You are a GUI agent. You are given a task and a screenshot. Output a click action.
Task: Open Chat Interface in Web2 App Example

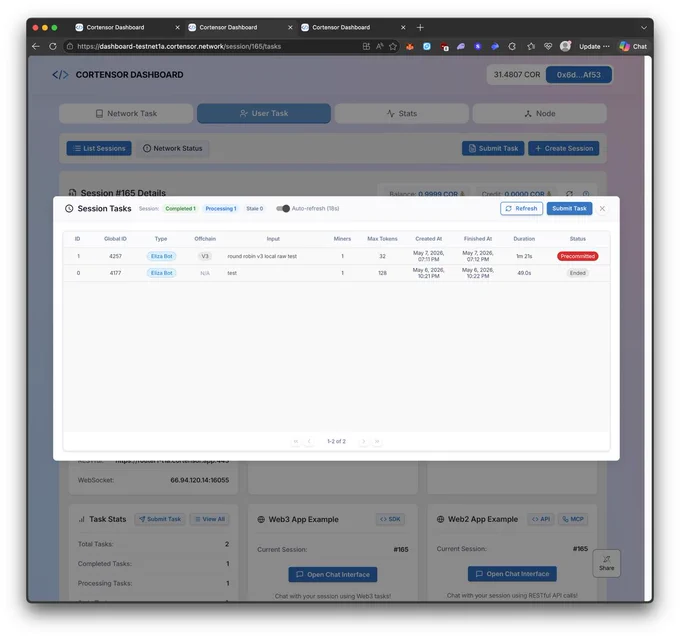(512, 574)
